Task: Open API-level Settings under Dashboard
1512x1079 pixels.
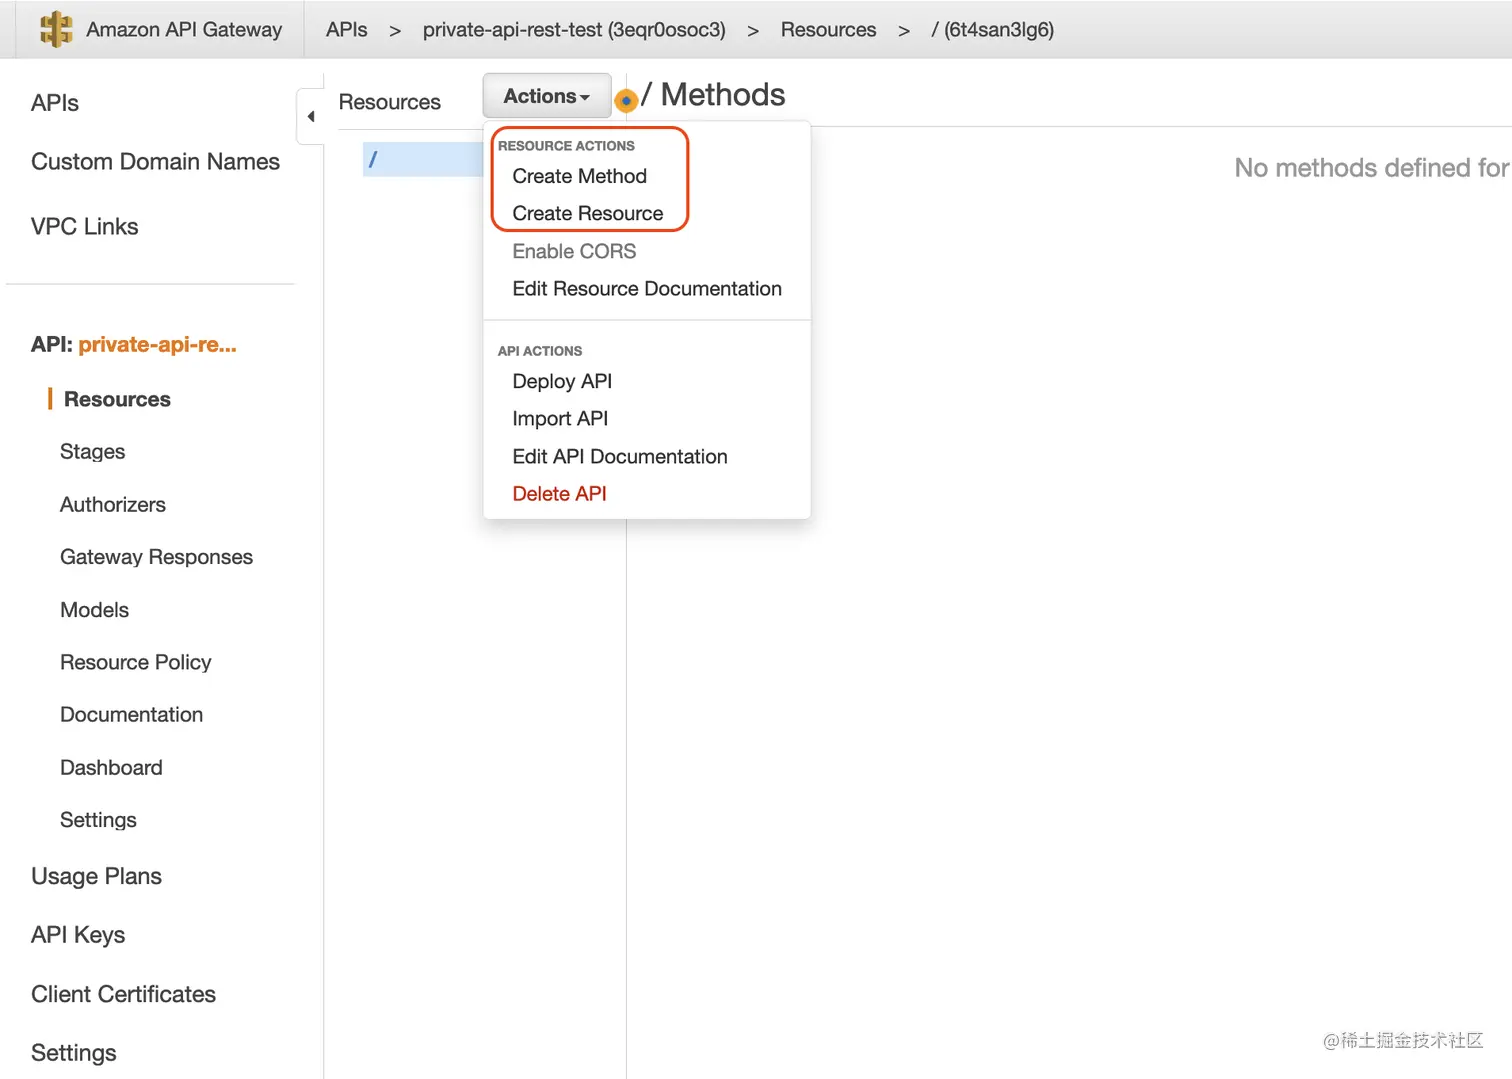Action: [98, 819]
